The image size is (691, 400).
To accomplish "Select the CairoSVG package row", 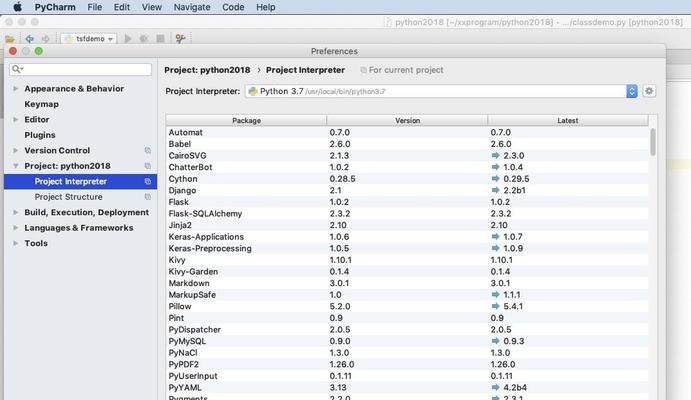I will tap(407, 156).
